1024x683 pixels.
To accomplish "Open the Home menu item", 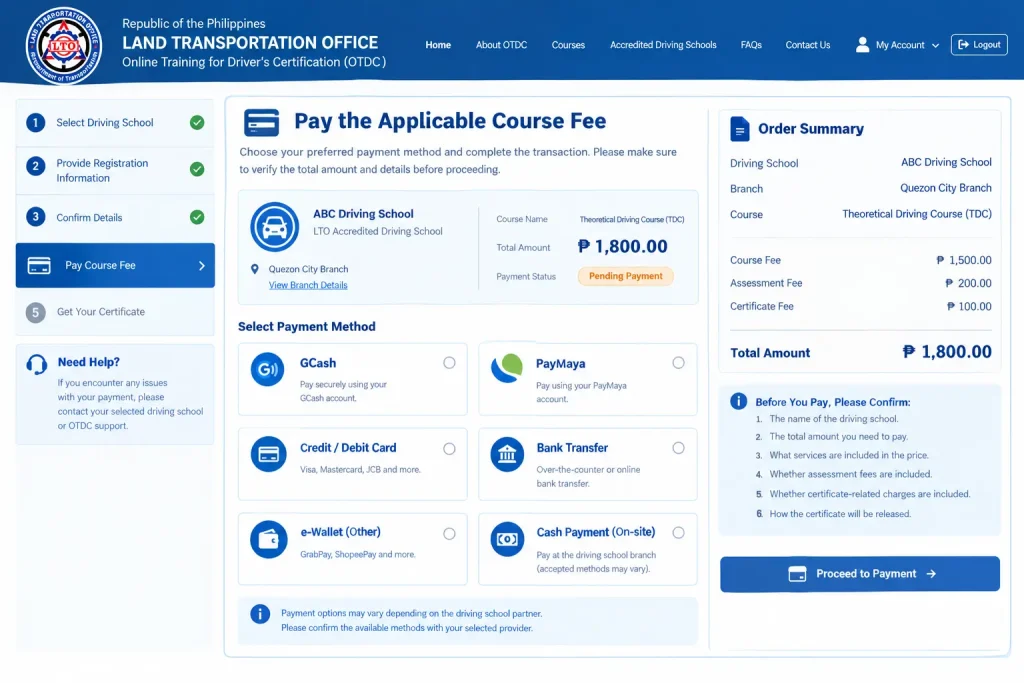I will (x=438, y=45).
